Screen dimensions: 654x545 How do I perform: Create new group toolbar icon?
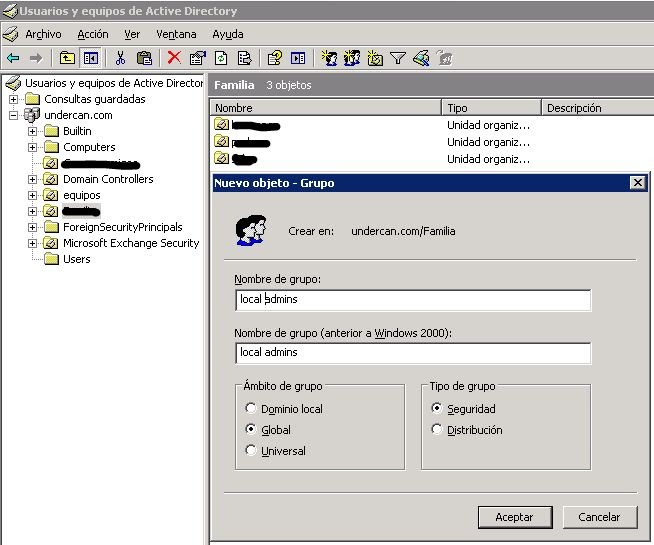[x=352, y=58]
